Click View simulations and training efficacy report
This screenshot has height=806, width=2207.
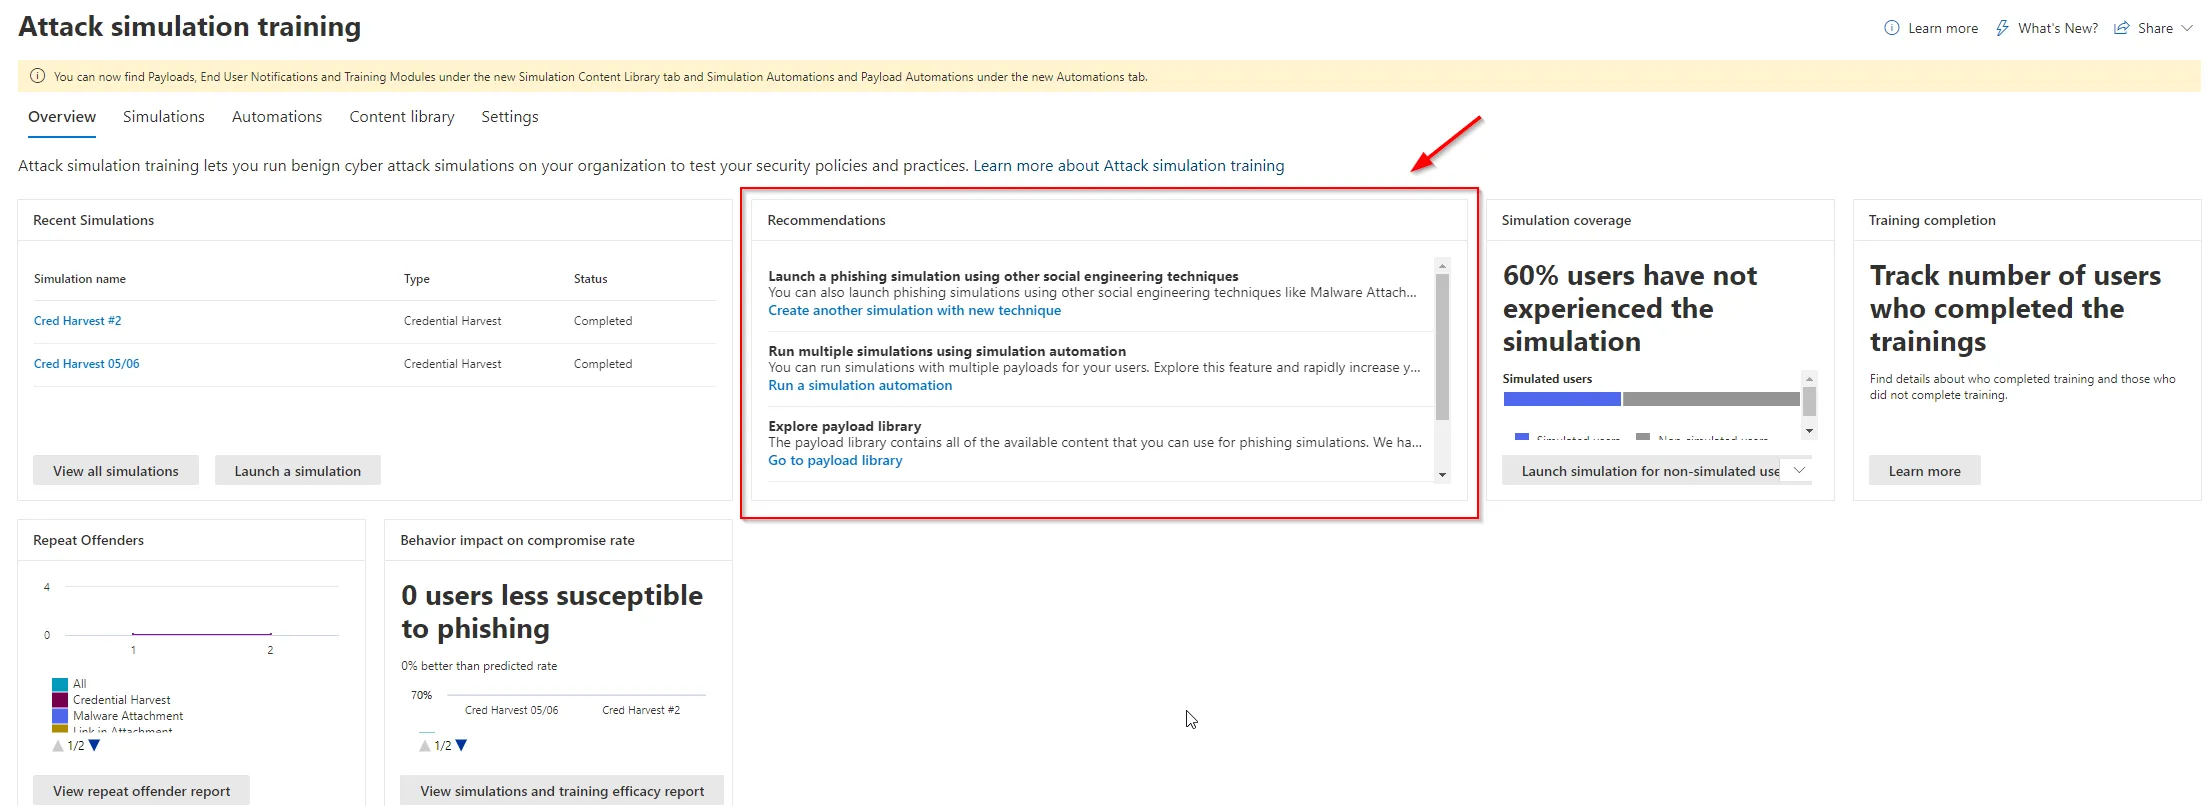[x=562, y=791]
